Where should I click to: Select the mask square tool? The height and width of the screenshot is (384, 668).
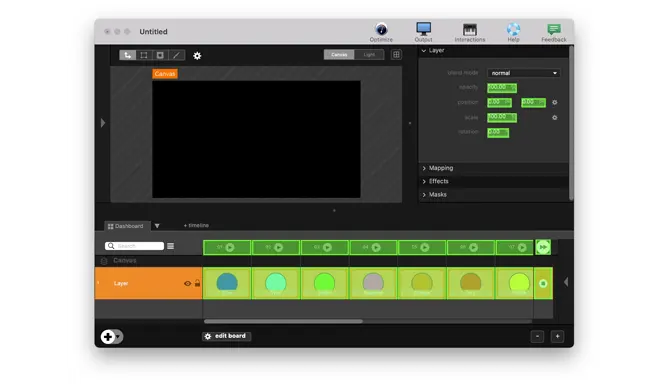tap(160, 55)
